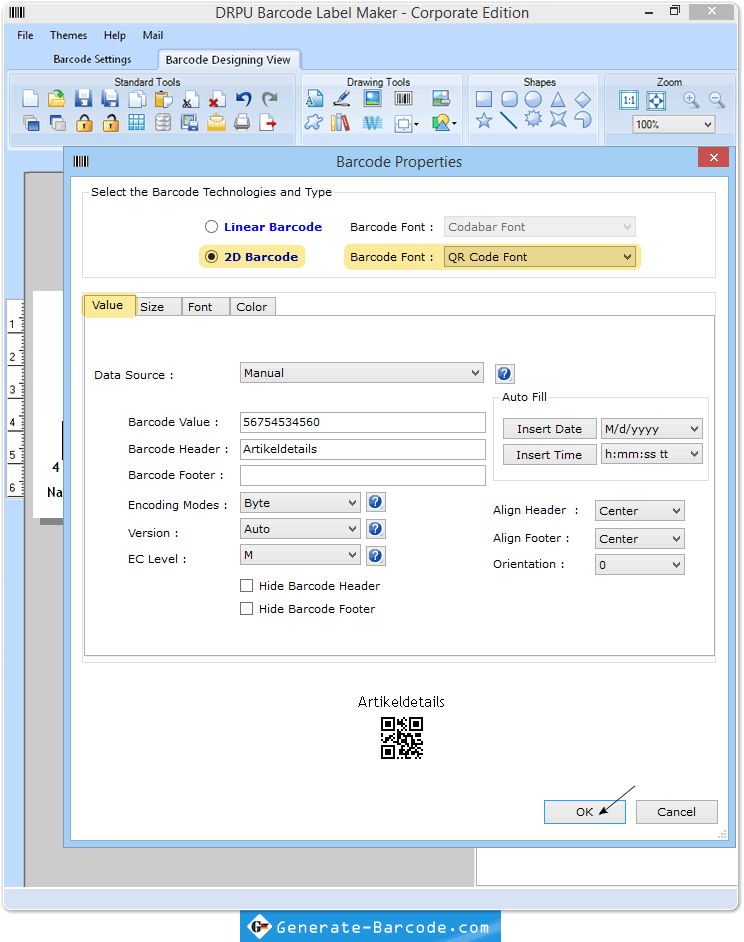Open the Data Source Manual dropdown
The height and width of the screenshot is (942, 744).
362,373
